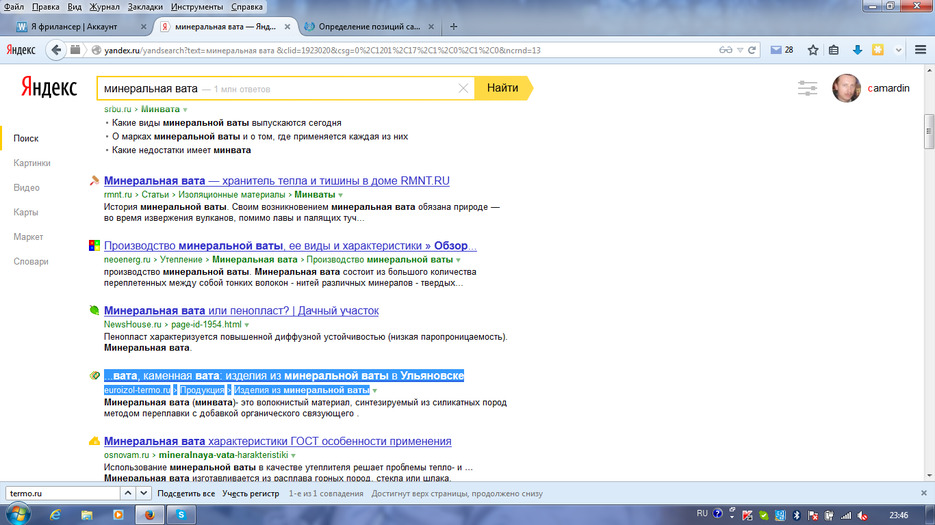Open the Закладки menu
935x525 pixels.
point(145,7)
